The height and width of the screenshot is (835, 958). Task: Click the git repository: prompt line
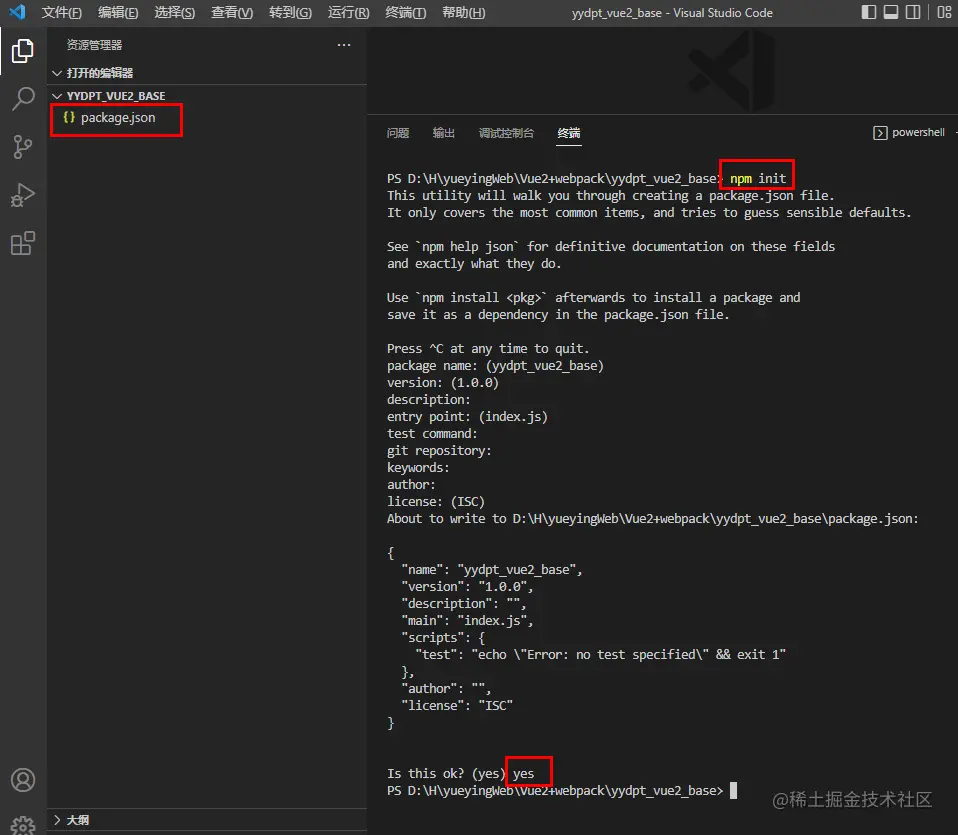[439, 451]
